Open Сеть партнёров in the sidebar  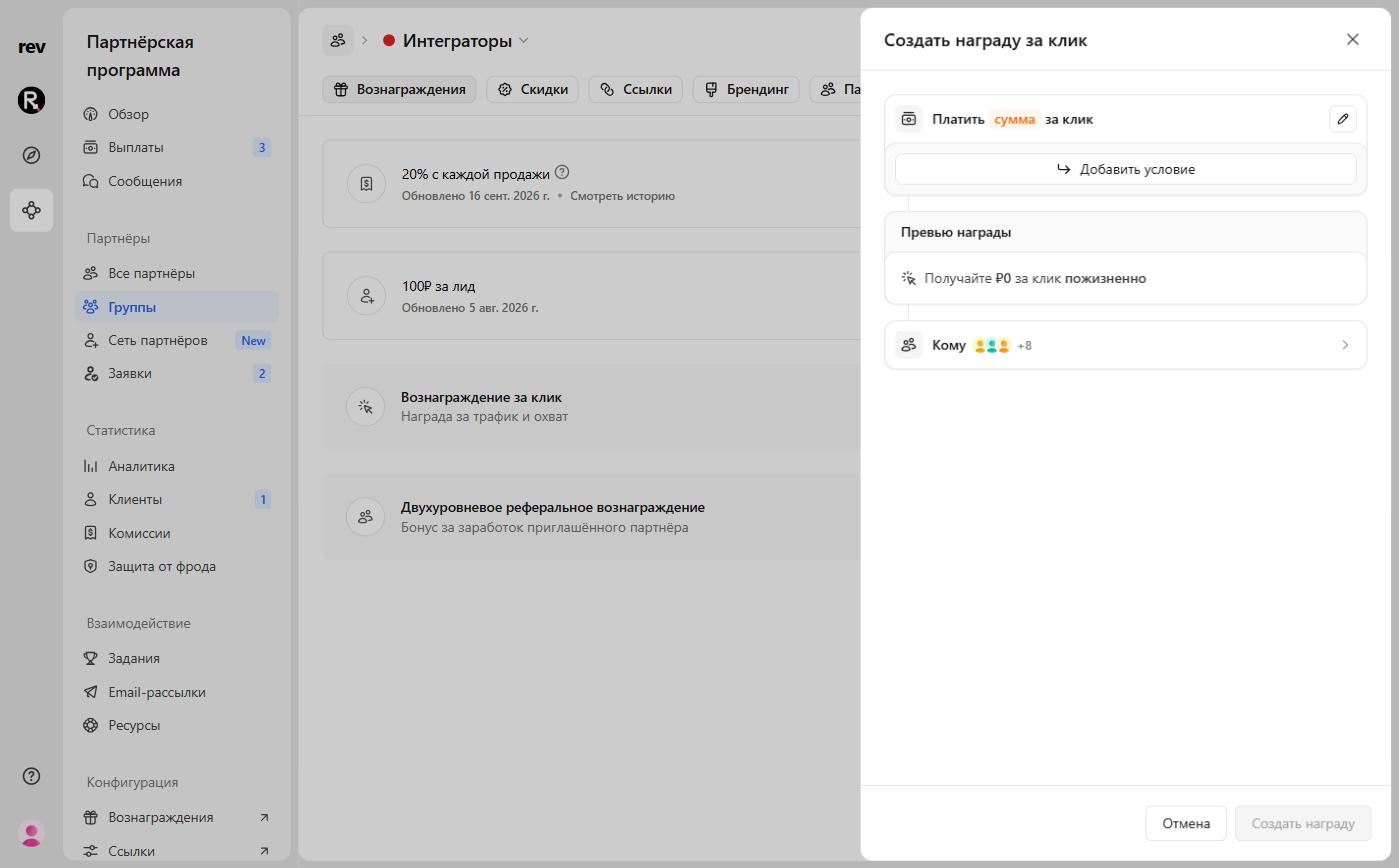[x=176, y=340]
